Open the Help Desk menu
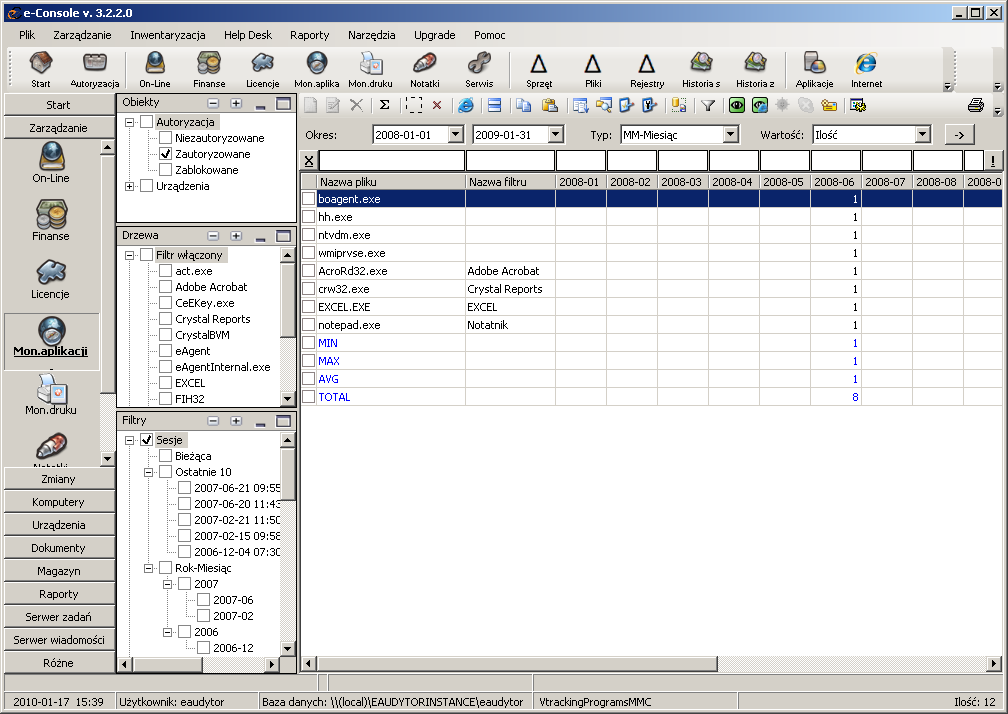This screenshot has width=1008, height=714. click(248, 35)
